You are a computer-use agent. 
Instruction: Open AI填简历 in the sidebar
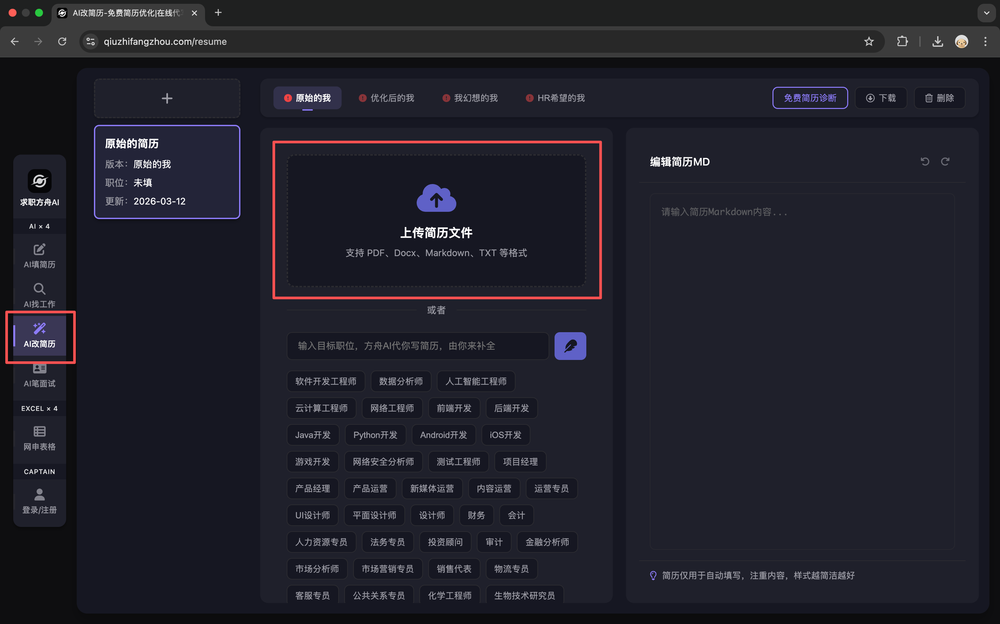[40, 256]
